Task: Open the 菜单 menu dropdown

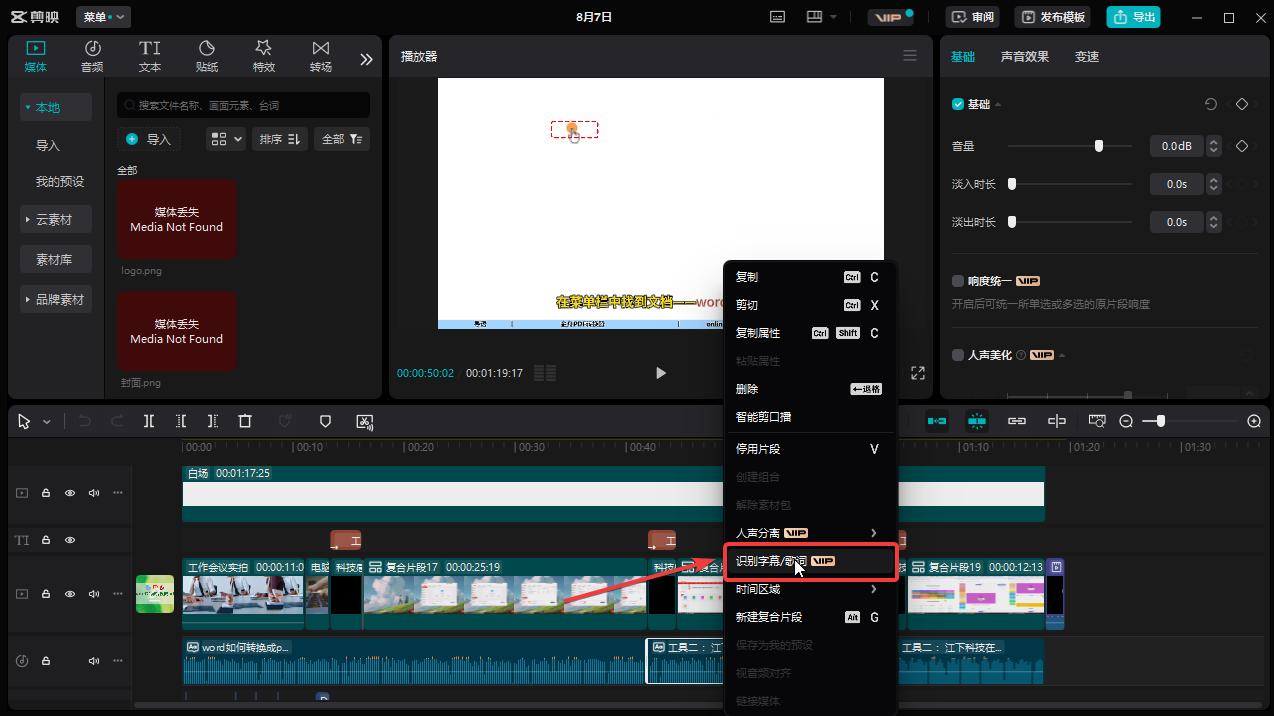Action: tap(103, 17)
